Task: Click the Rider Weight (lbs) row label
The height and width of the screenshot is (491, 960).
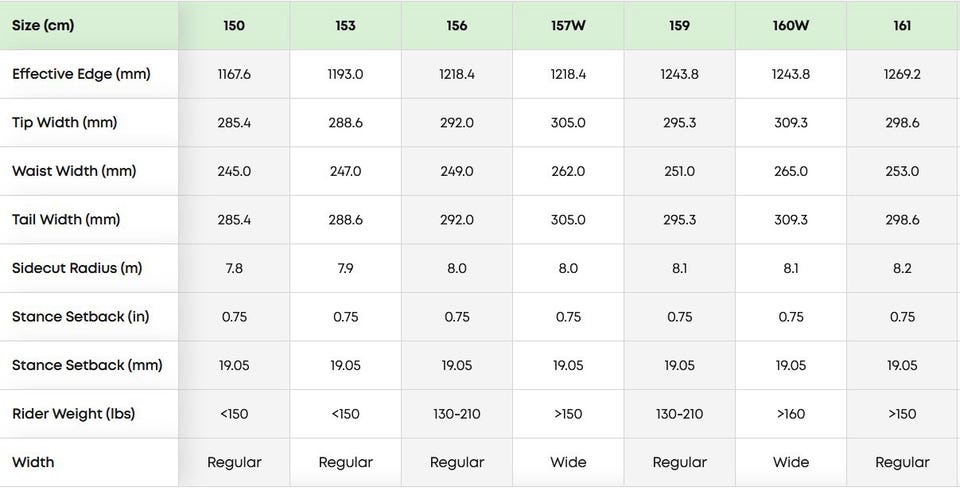Action: (73, 413)
